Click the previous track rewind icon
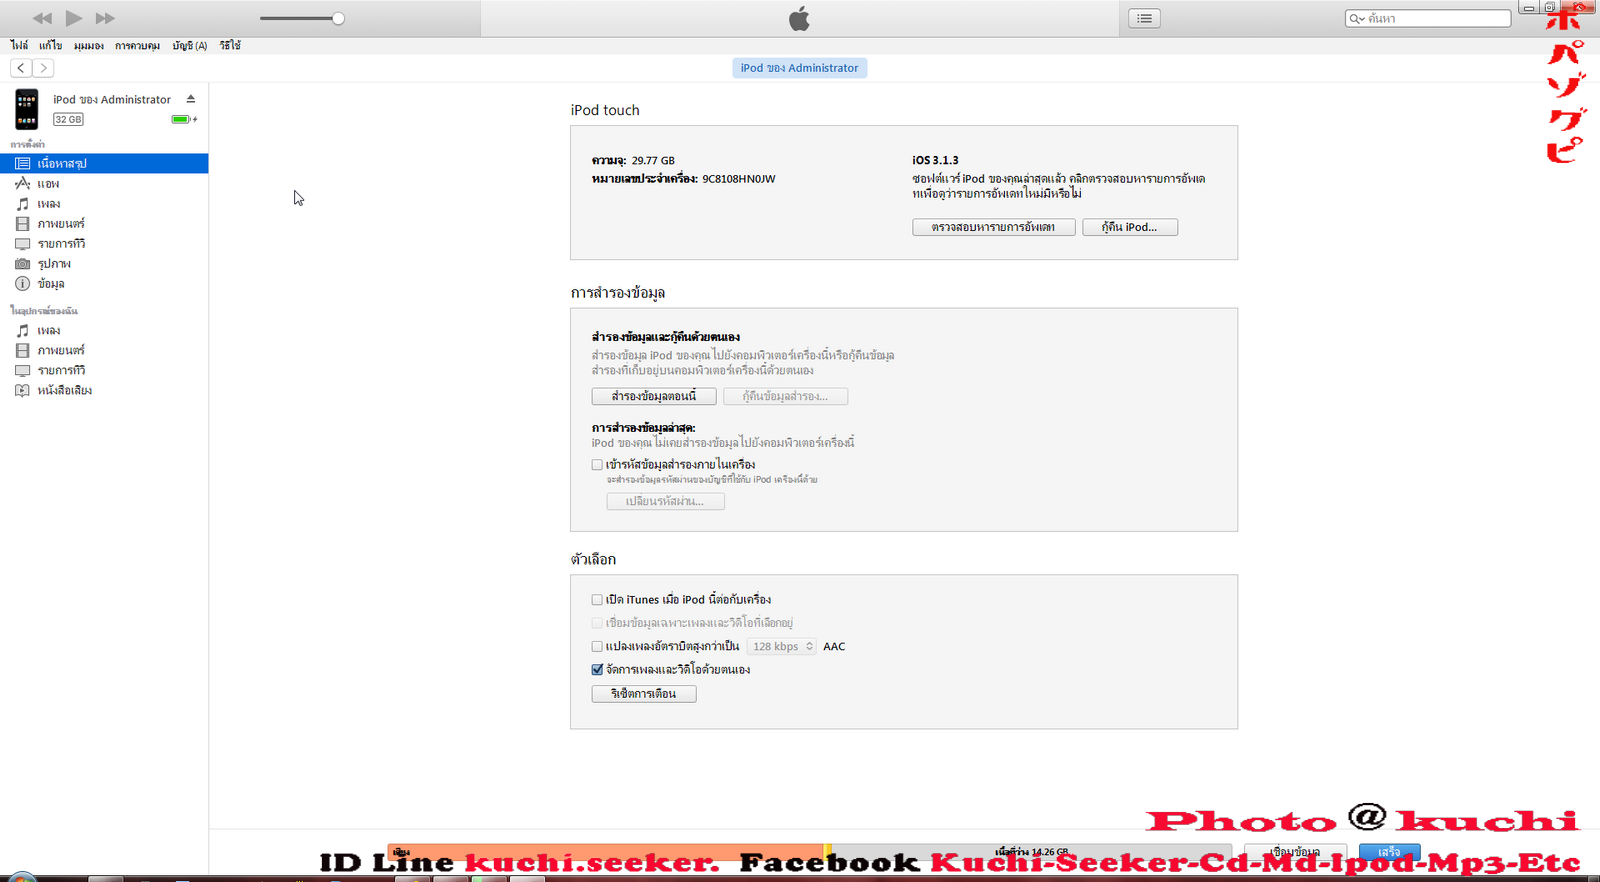Image resolution: width=1600 pixels, height=882 pixels. [42, 18]
